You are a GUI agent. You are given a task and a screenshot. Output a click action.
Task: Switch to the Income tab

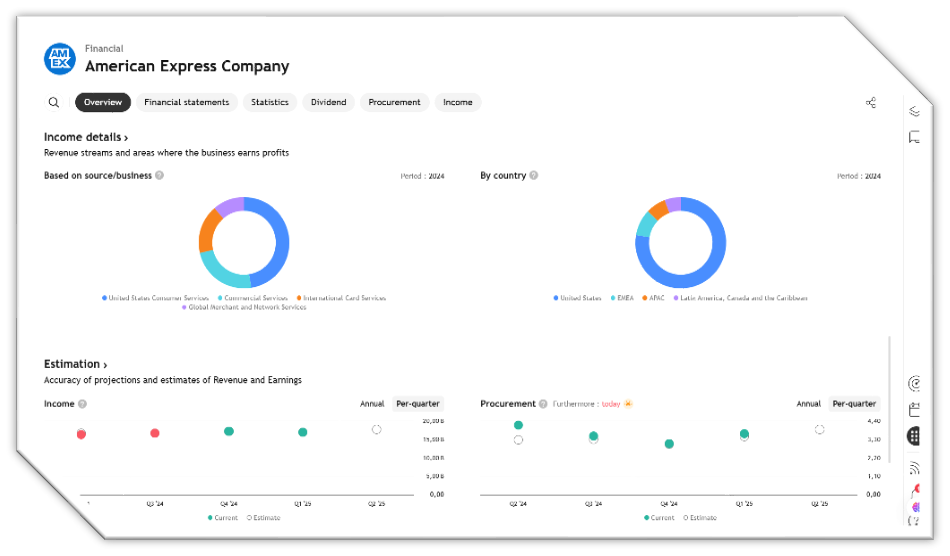pyautogui.click(x=457, y=102)
